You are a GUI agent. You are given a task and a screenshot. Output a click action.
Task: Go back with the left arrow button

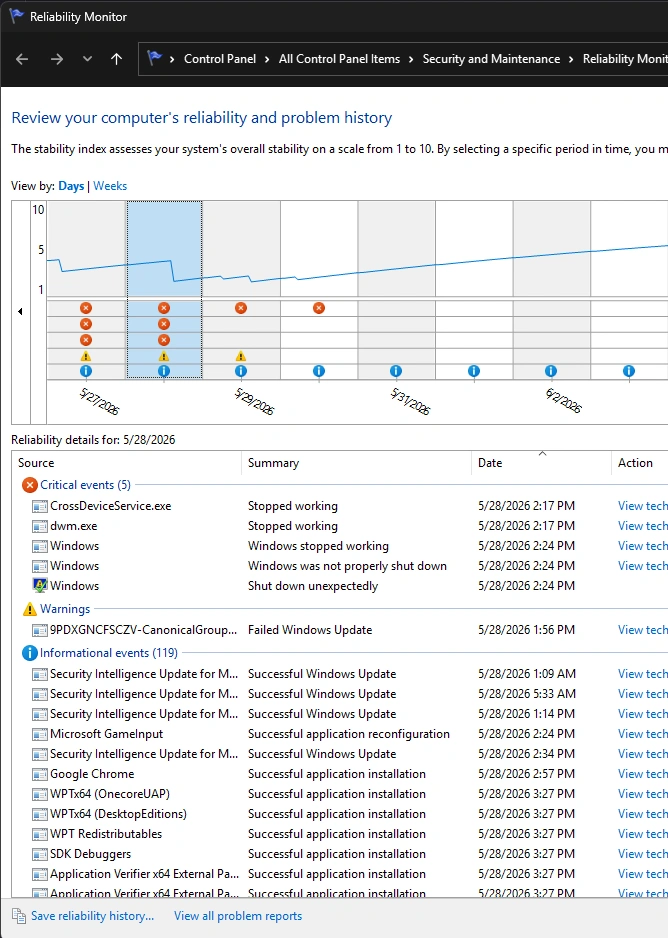(22, 59)
